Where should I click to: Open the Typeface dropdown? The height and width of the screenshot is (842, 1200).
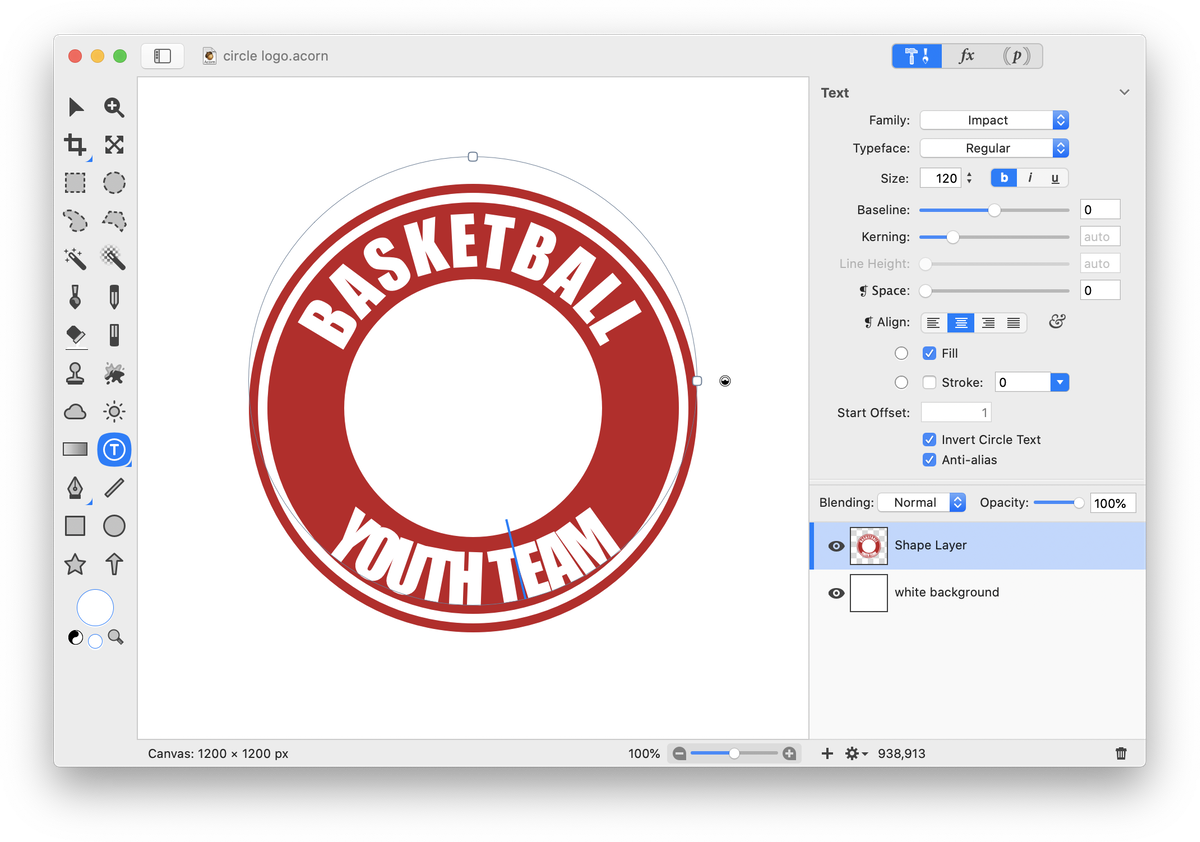click(x=994, y=148)
